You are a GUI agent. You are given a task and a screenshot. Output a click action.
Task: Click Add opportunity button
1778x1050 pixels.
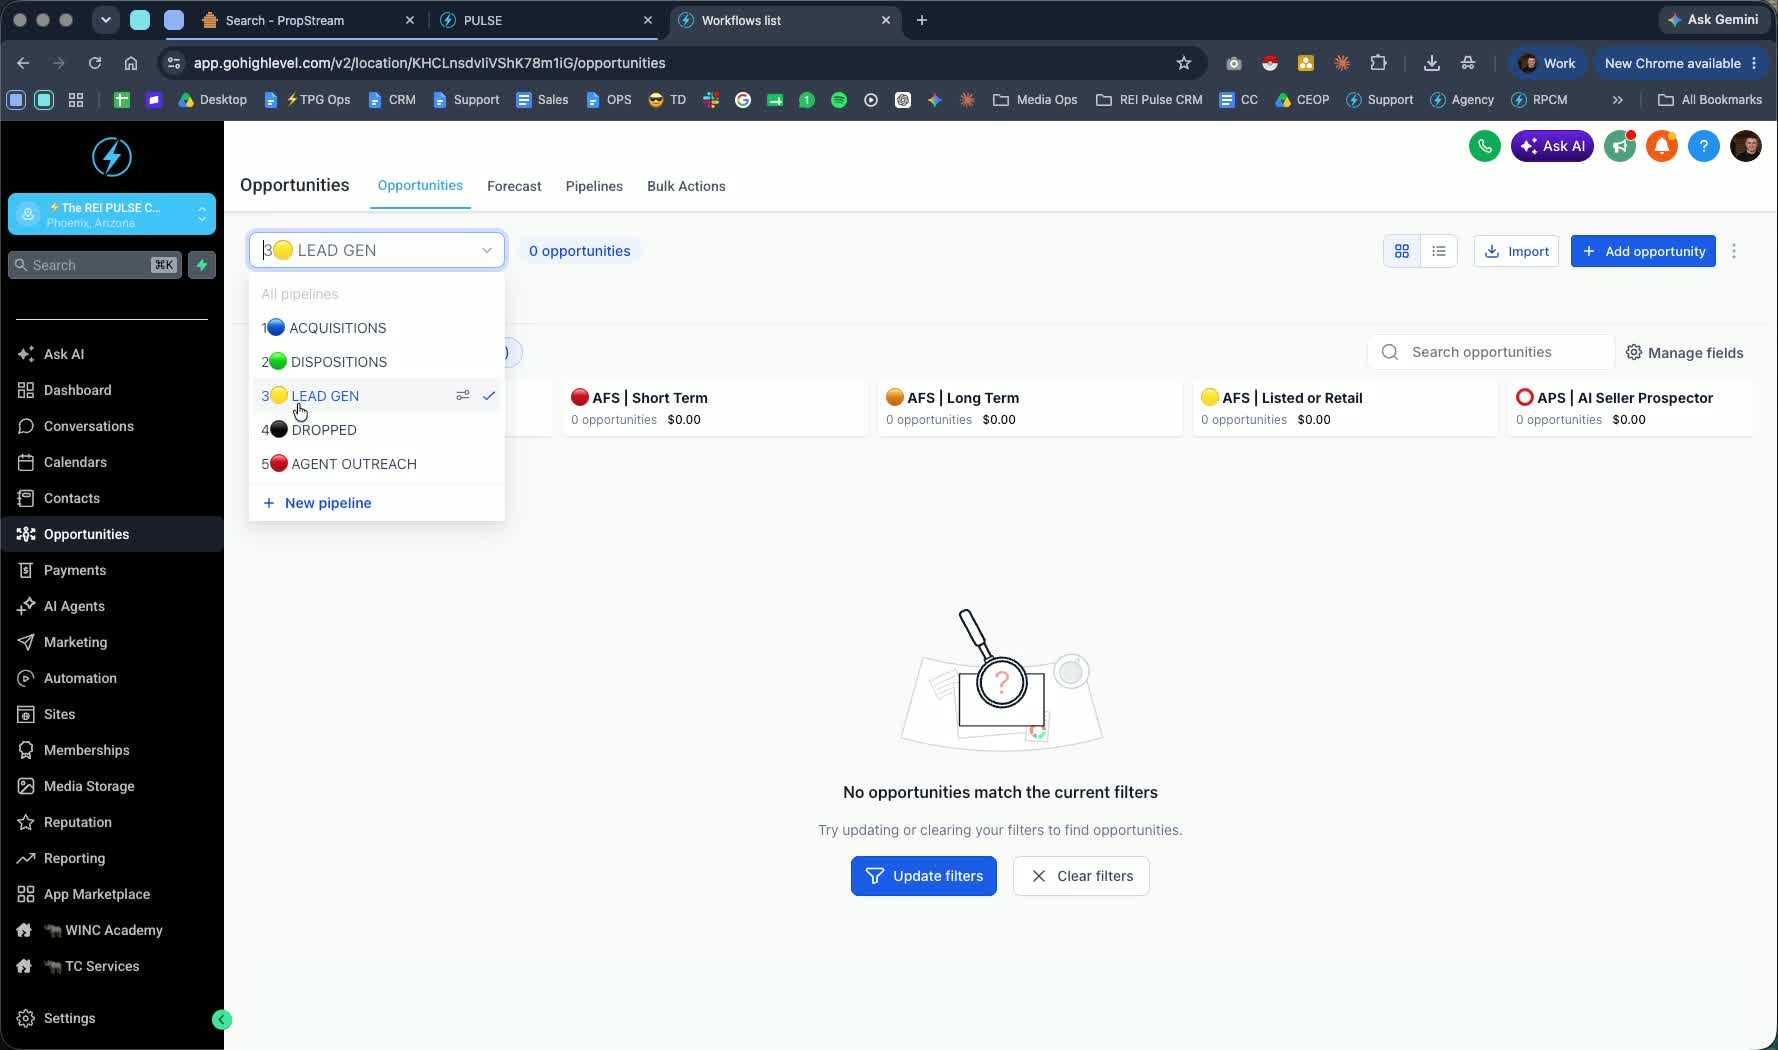click(x=1643, y=251)
